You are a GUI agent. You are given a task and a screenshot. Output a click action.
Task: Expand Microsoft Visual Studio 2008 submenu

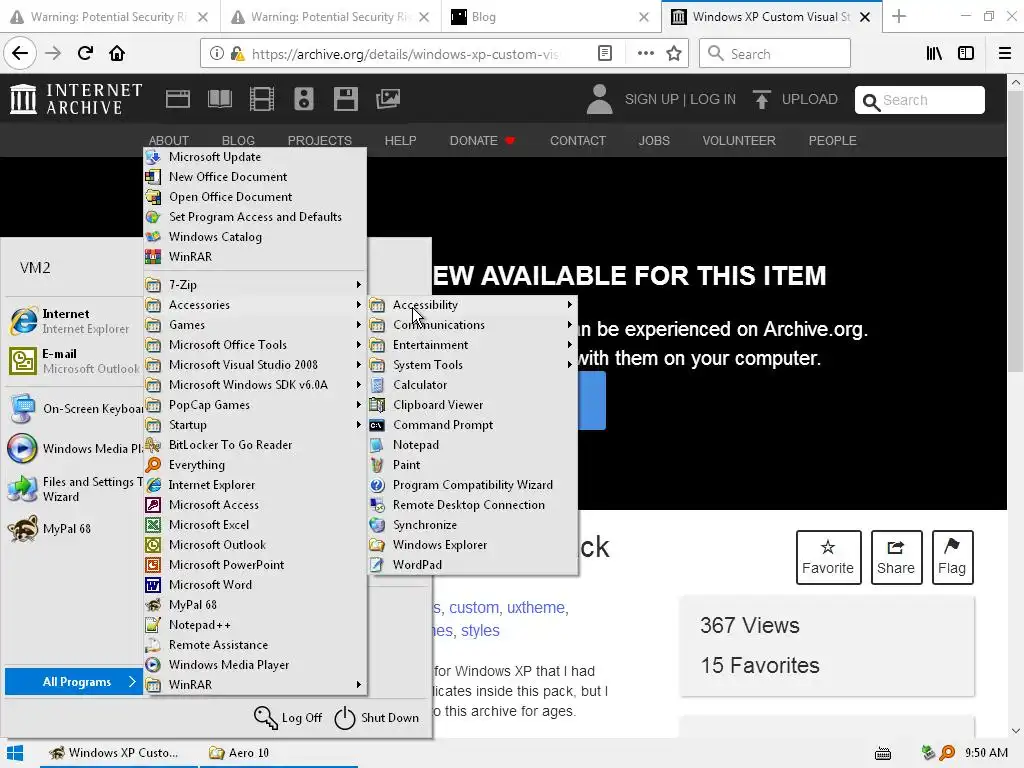coord(255,365)
